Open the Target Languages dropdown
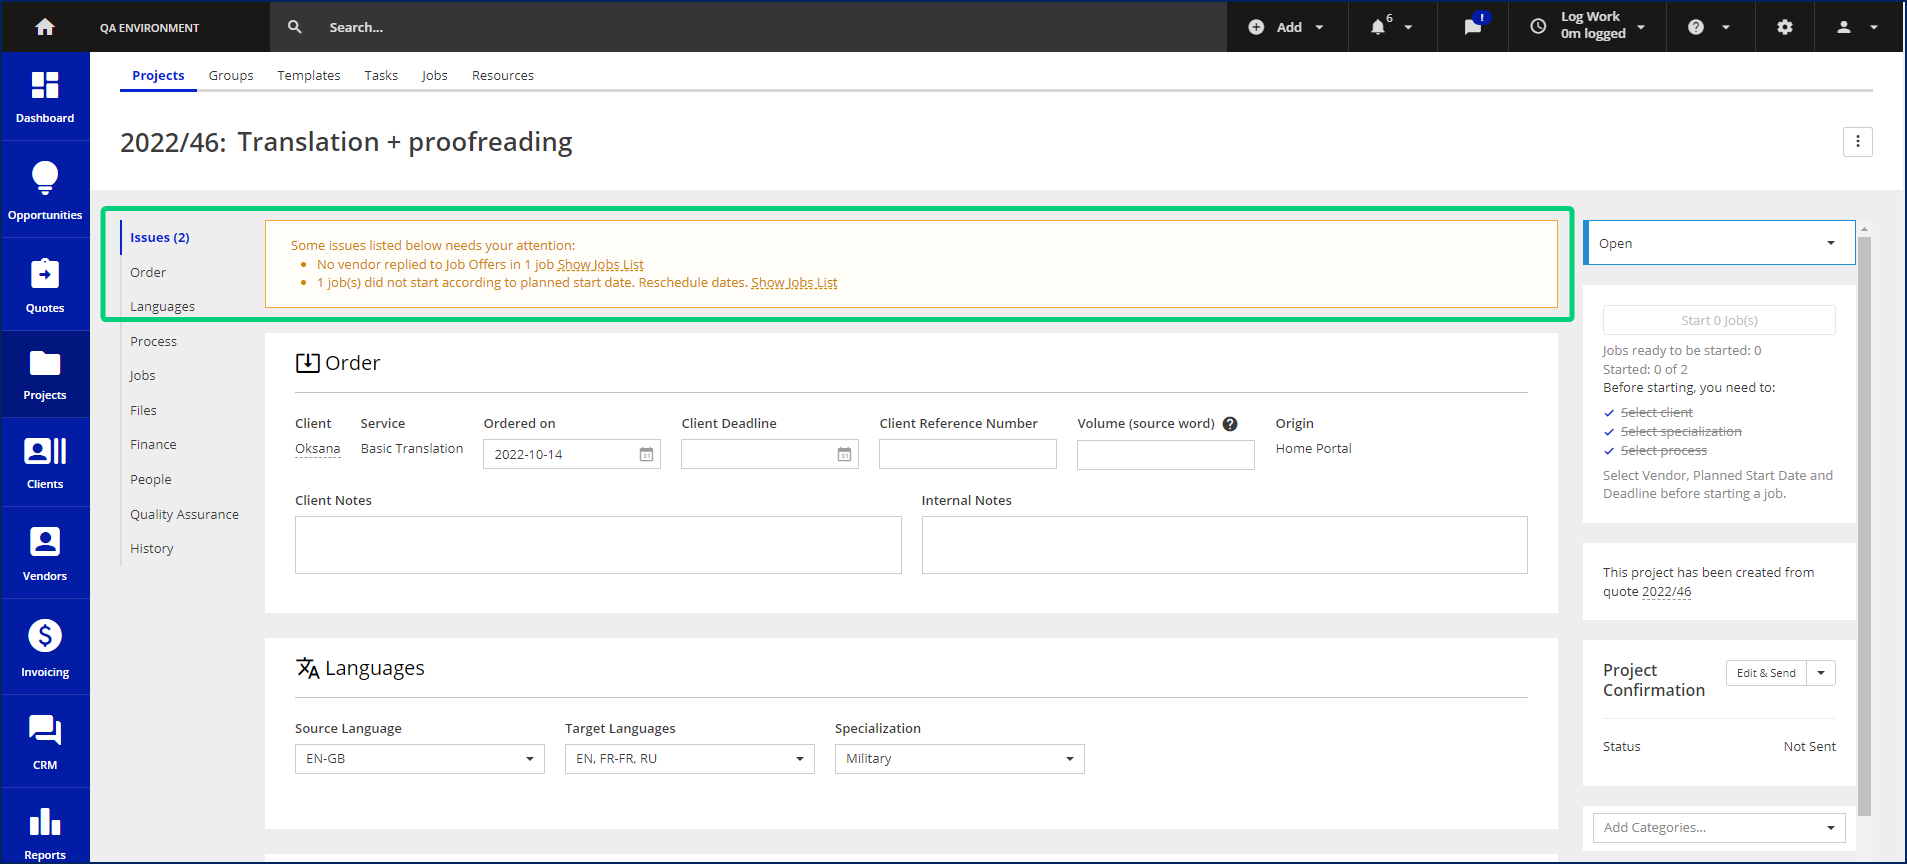 [x=690, y=759]
